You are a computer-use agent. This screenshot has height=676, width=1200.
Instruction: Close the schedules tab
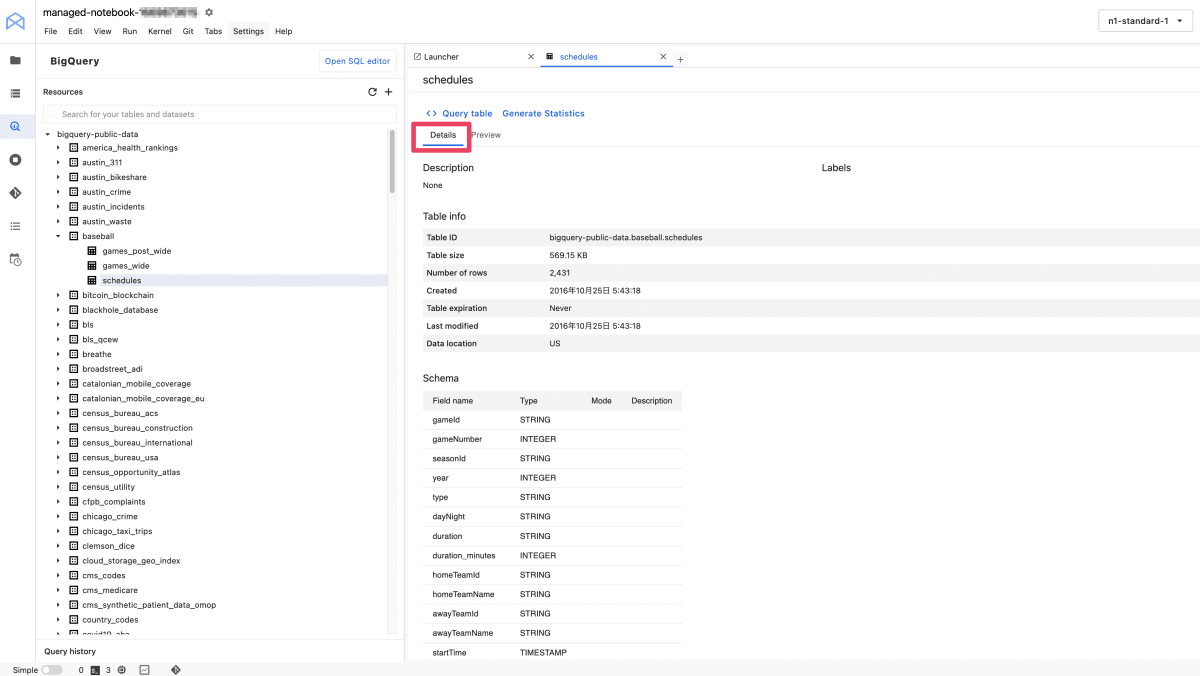663,57
